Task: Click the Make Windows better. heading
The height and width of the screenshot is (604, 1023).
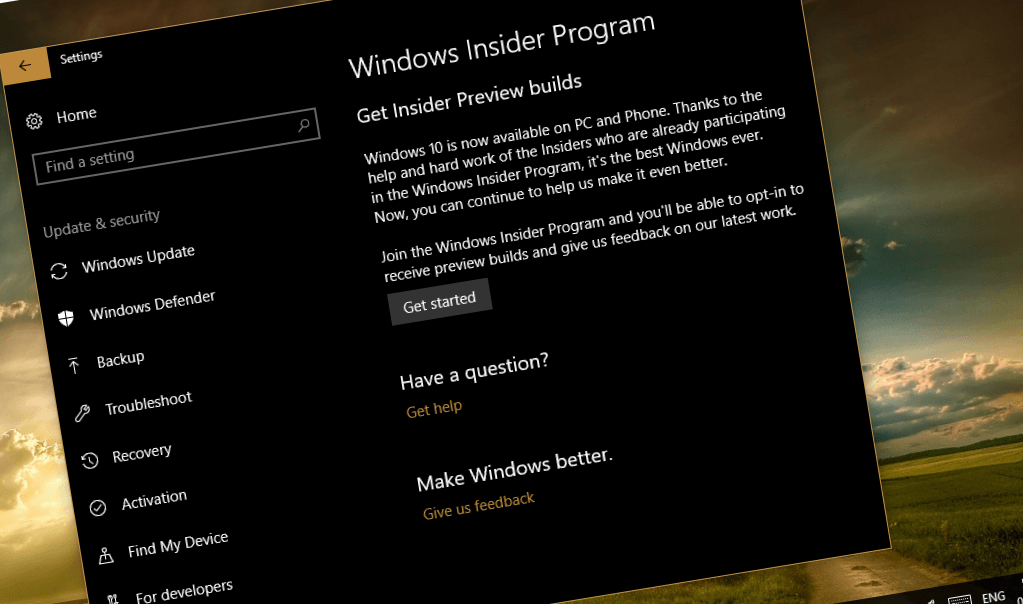Action: tap(515, 469)
